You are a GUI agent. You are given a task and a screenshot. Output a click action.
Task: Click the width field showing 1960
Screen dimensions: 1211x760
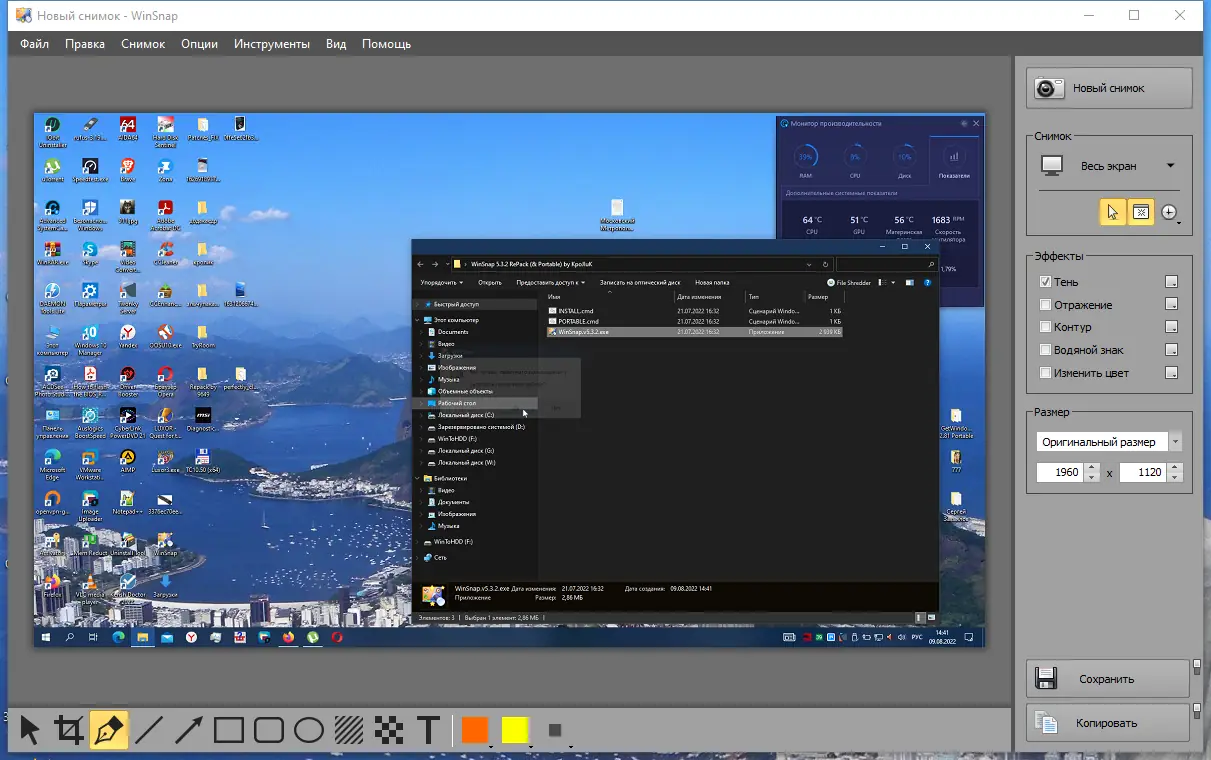[x=1059, y=473]
